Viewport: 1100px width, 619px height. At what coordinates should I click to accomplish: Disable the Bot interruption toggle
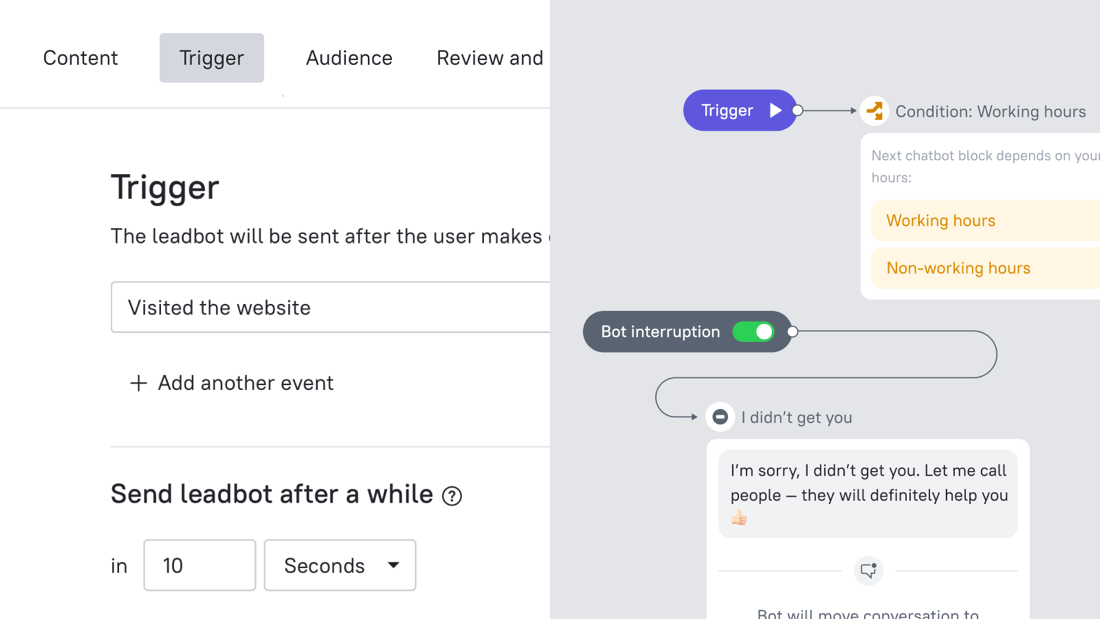click(x=756, y=331)
